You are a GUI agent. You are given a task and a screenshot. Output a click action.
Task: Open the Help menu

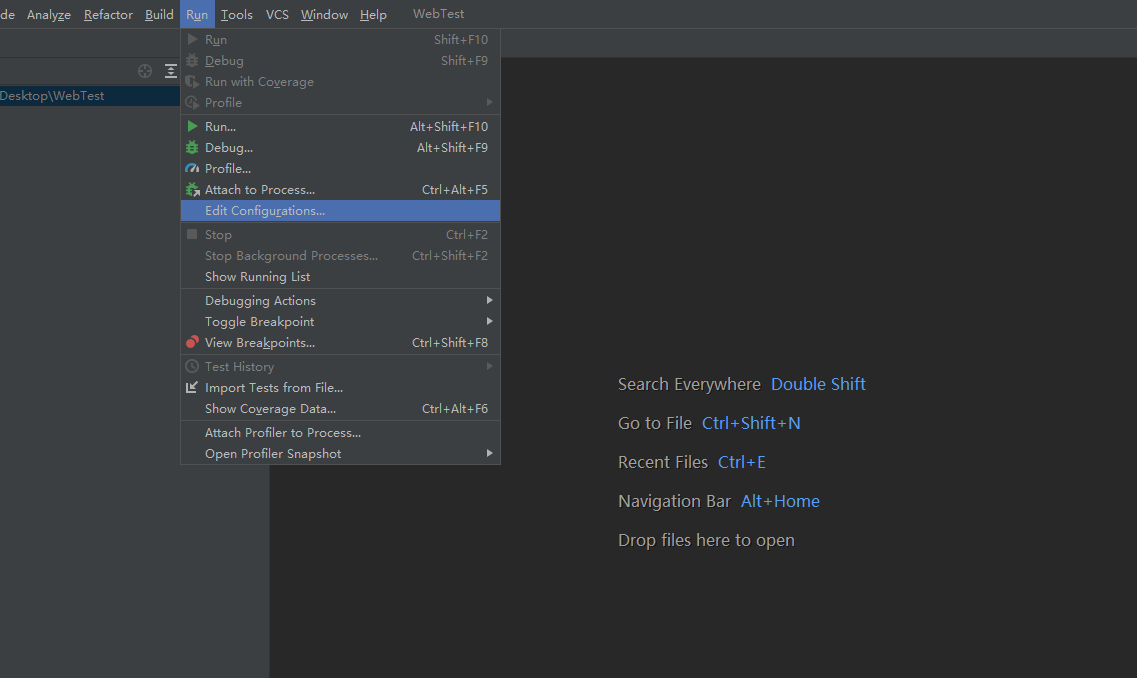coord(373,15)
